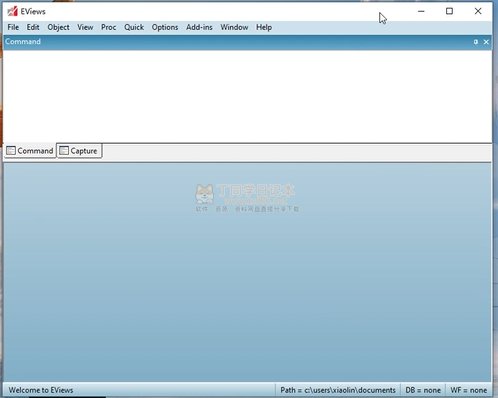Screen dimensions: 498x398
Task: Click the Welcome to EViews status text
Action: (41, 390)
